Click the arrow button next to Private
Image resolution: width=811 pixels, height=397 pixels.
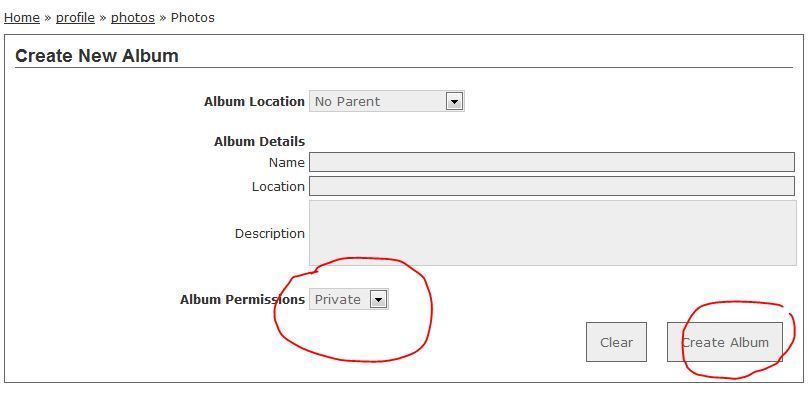[379, 299]
